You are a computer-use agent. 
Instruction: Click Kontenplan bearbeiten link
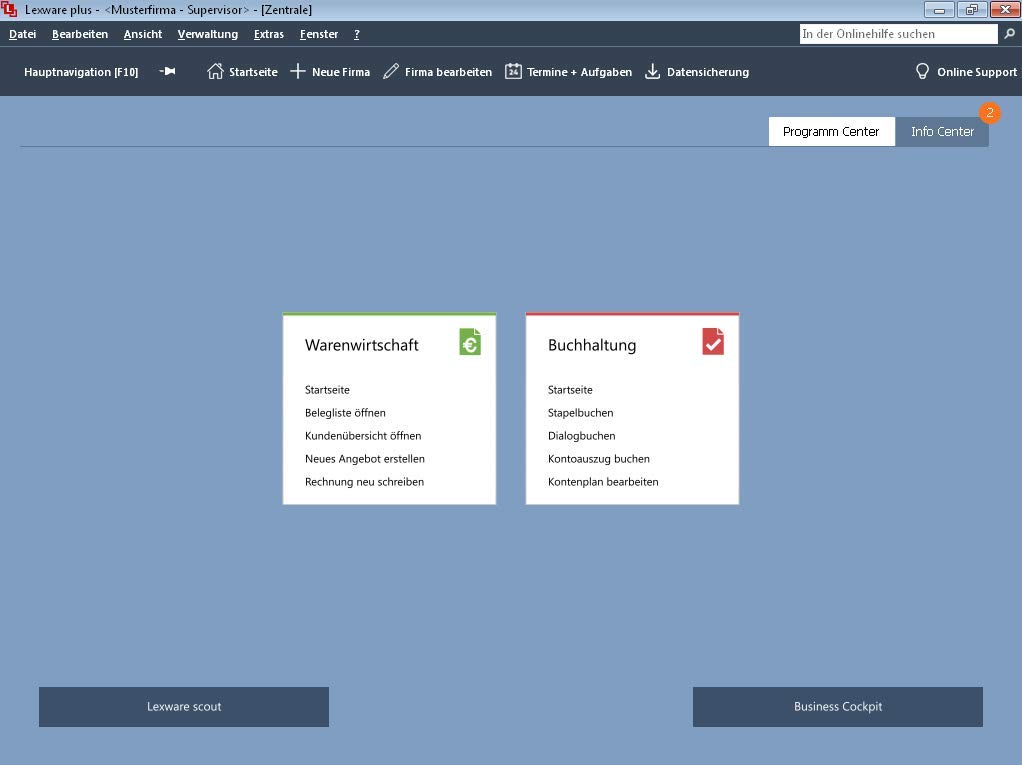click(603, 482)
